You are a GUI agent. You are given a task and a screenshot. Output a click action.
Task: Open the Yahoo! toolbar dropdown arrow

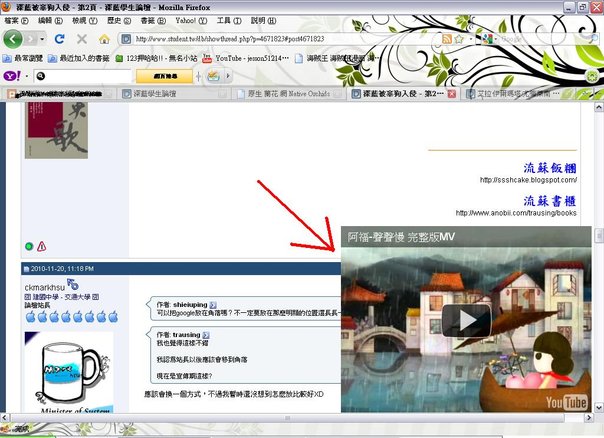coord(27,76)
